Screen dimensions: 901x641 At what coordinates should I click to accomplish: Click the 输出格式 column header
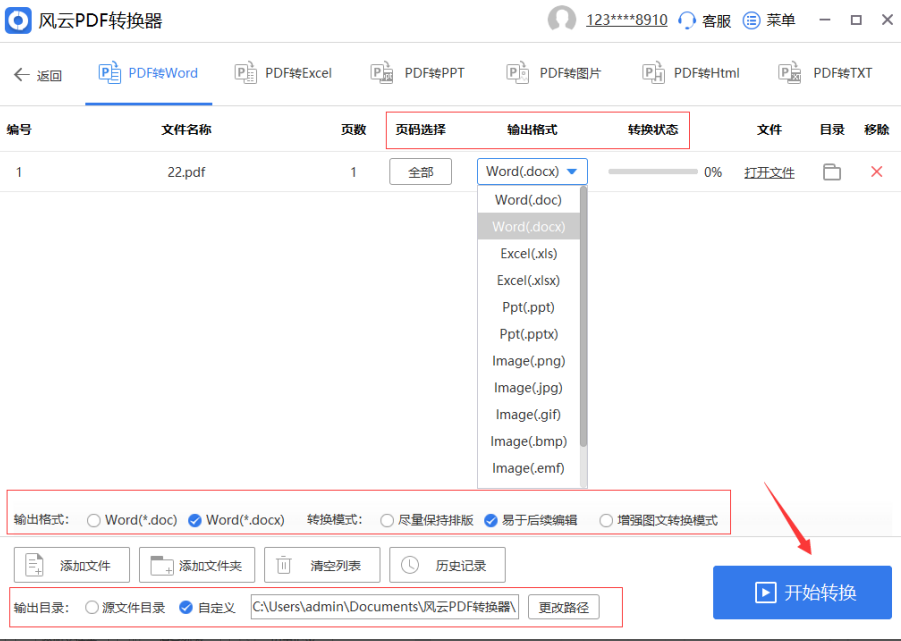click(x=532, y=130)
